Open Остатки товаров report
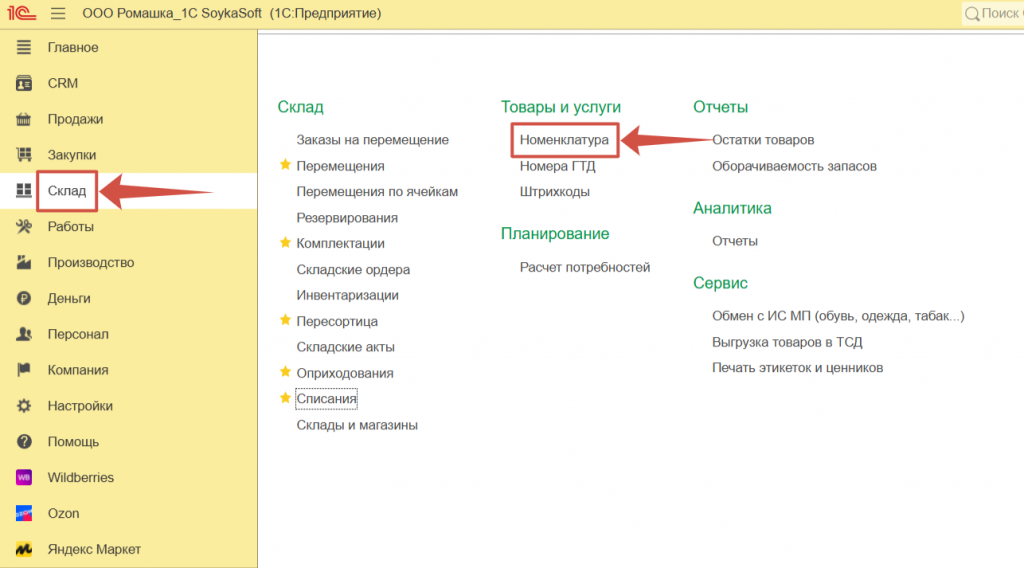 tap(763, 140)
